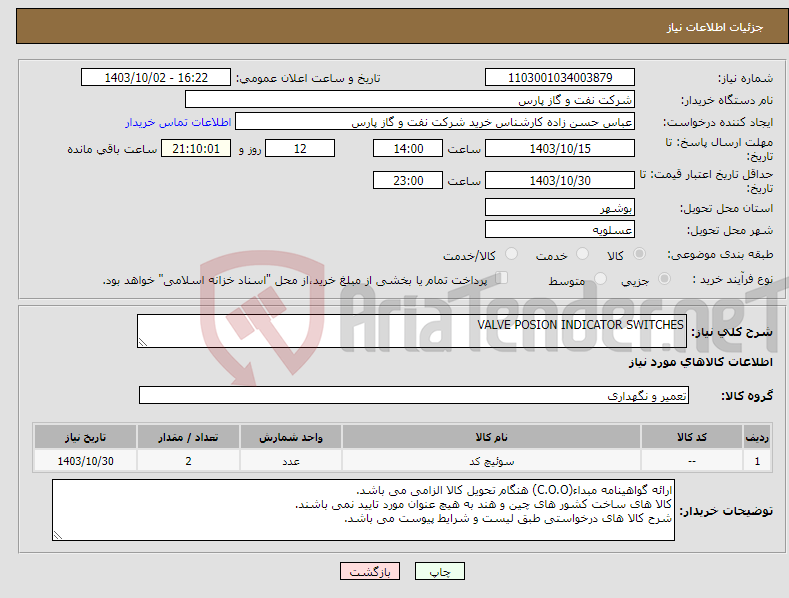Screen dimensions: 789x598
Task: Click quantity cell showing 2
Action: [188, 461]
